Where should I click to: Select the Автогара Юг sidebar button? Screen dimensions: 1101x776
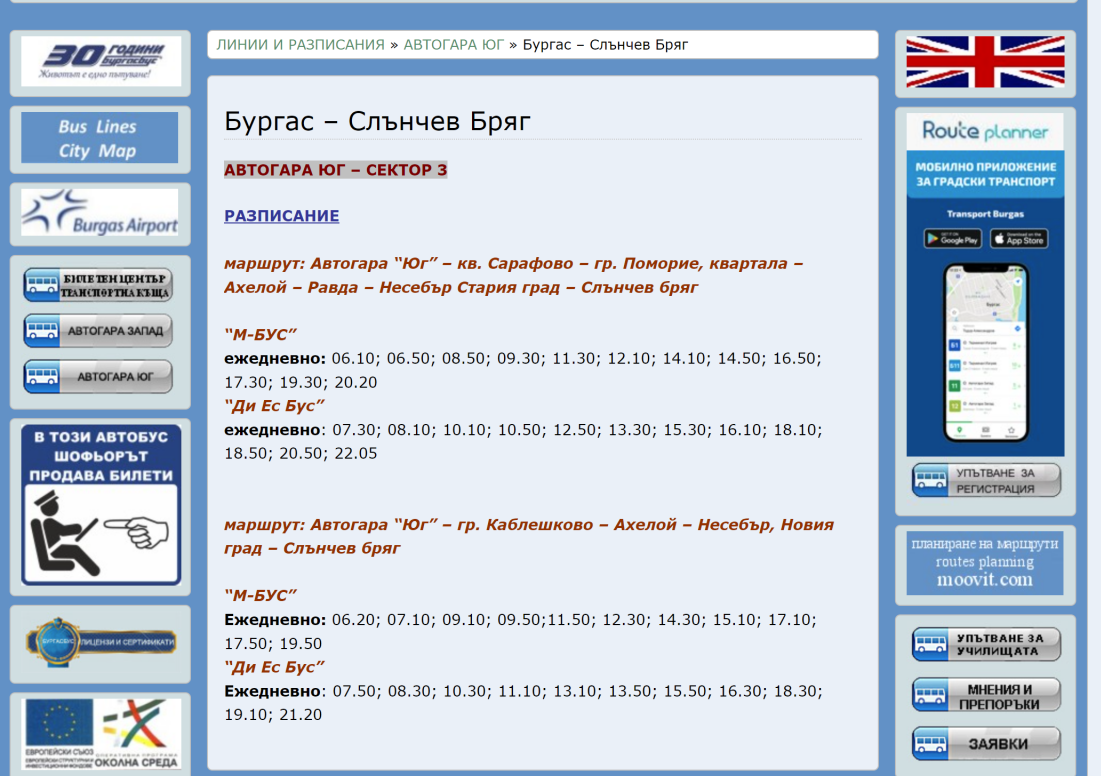pos(98,377)
